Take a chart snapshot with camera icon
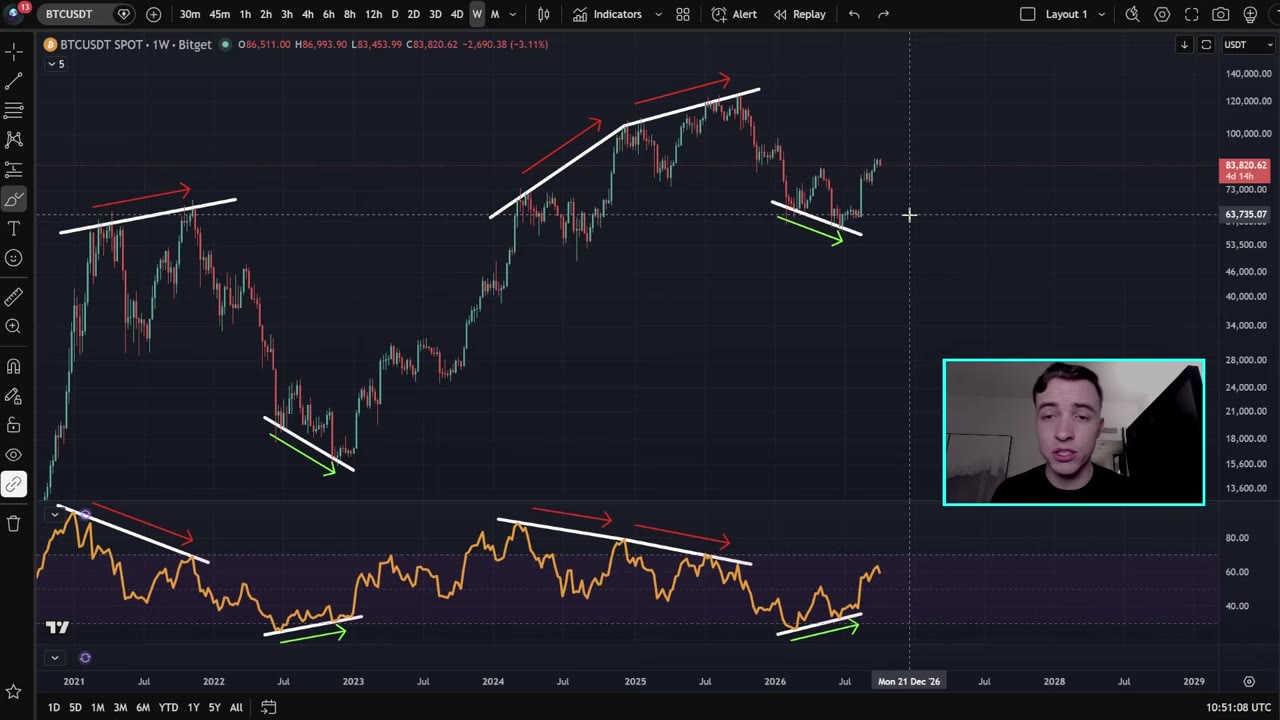The height and width of the screenshot is (720, 1280). (x=1221, y=14)
